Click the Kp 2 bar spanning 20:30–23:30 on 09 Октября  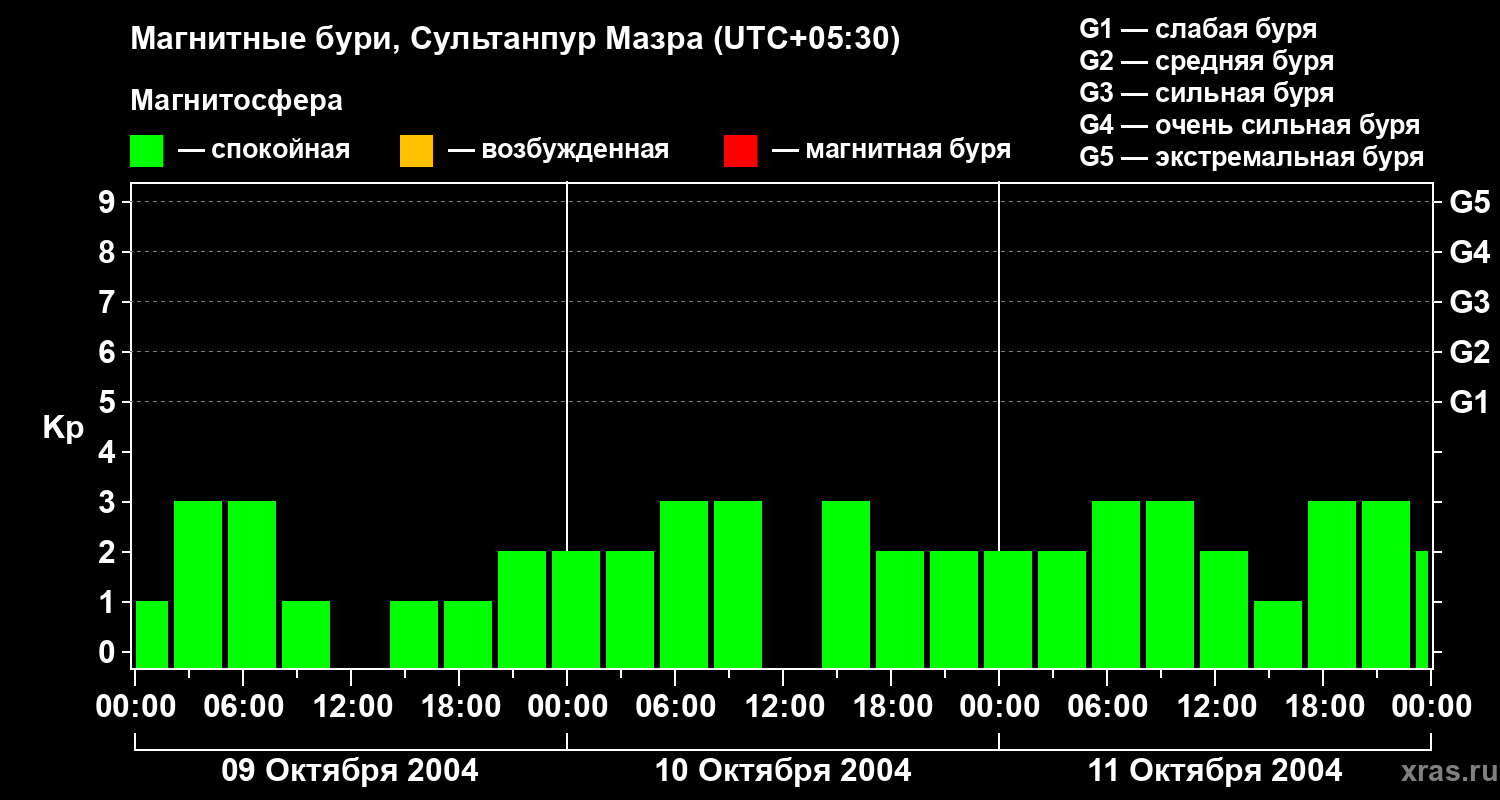(x=522, y=609)
